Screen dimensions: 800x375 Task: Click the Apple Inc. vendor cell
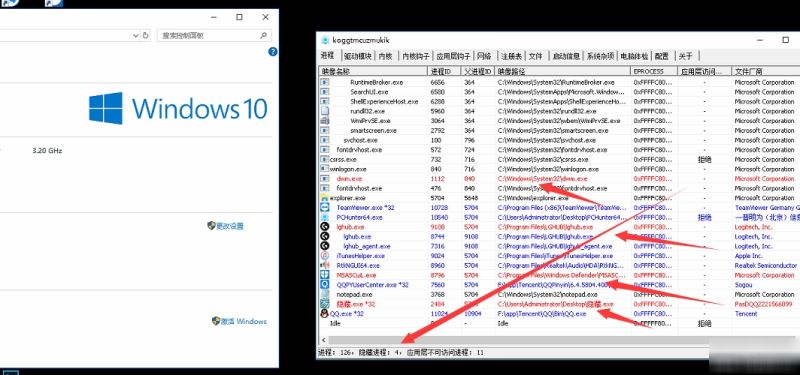pos(748,256)
